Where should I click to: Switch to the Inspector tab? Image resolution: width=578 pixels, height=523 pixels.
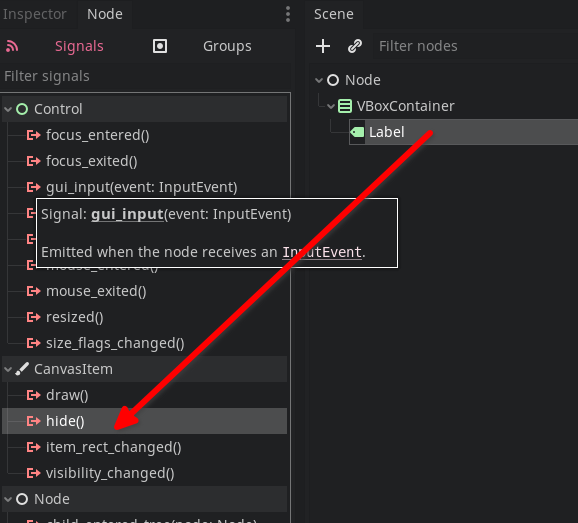pyautogui.click(x=35, y=14)
